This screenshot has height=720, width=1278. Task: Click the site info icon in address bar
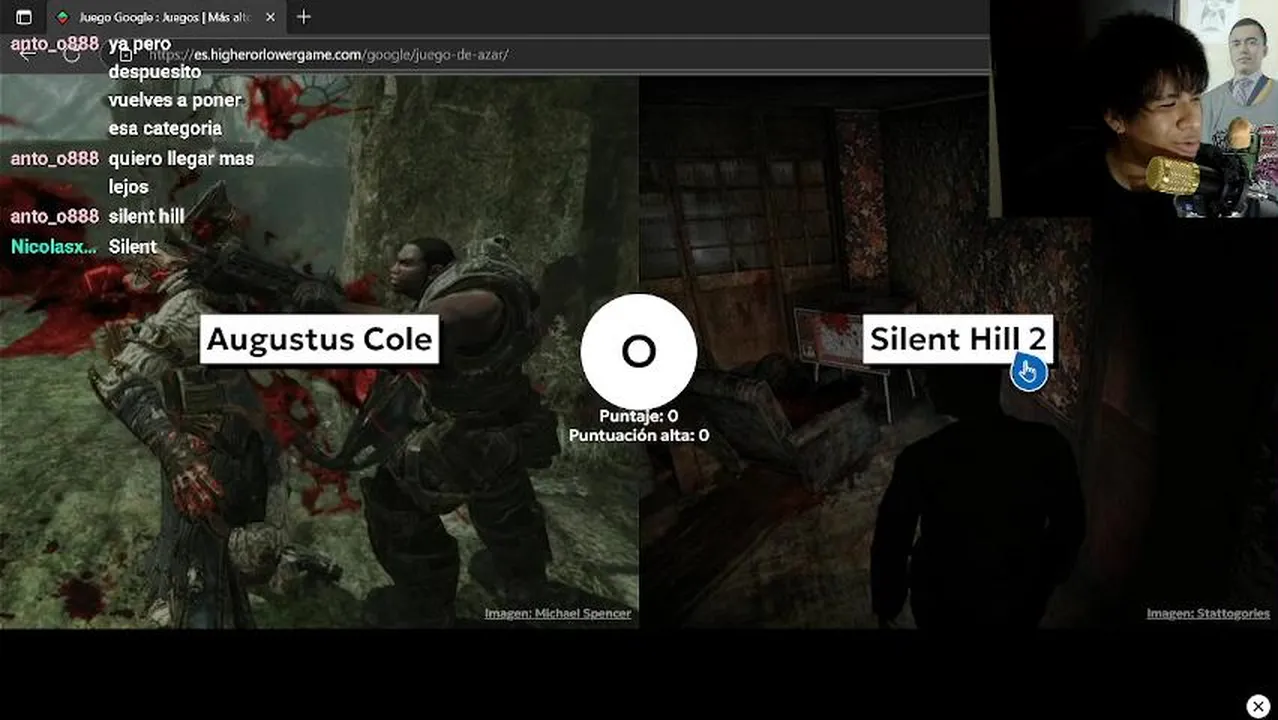click(126, 54)
